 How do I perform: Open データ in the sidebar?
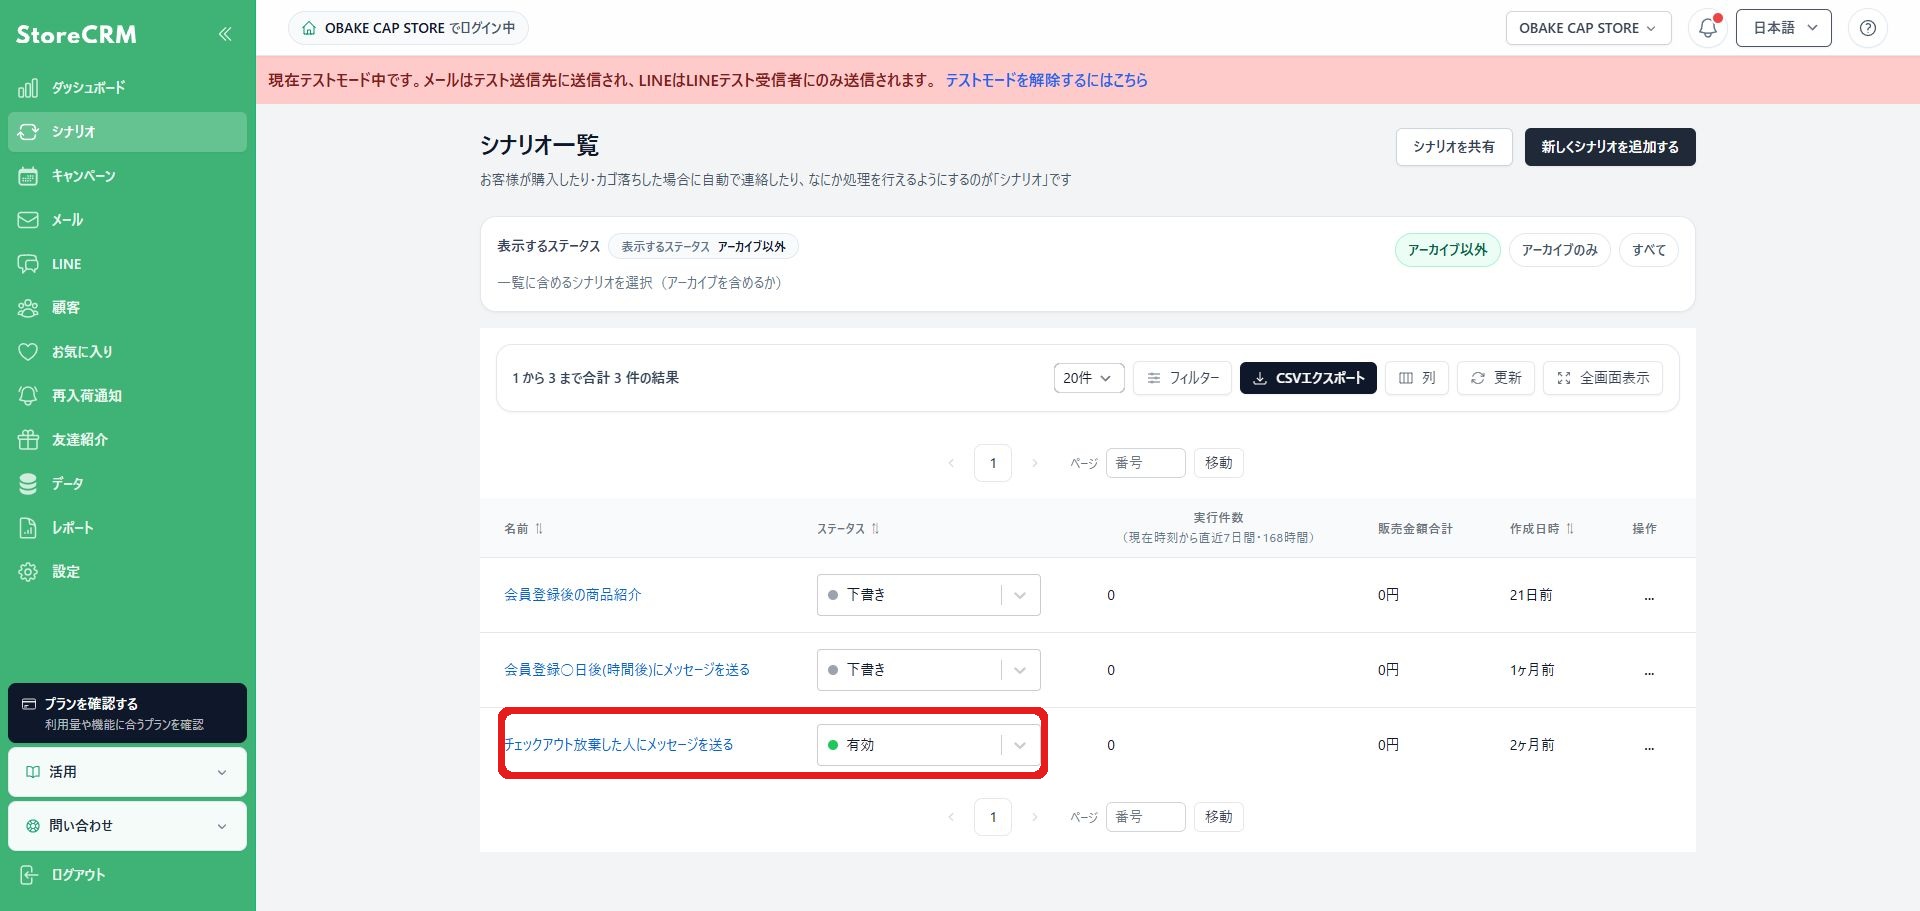127,484
